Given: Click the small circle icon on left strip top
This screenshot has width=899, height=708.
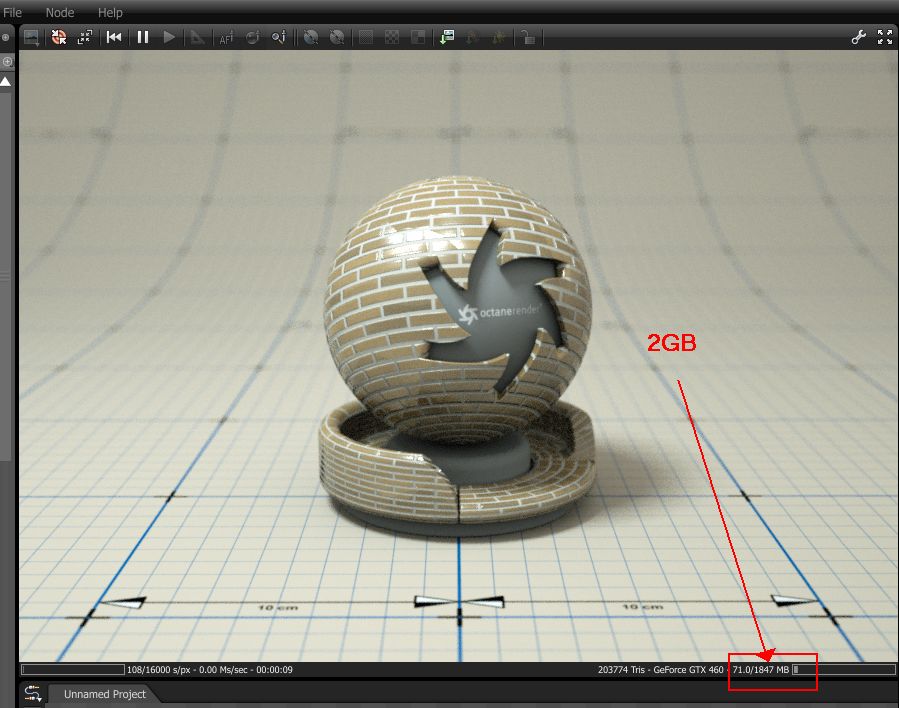Looking at the screenshot, I should [6, 38].
